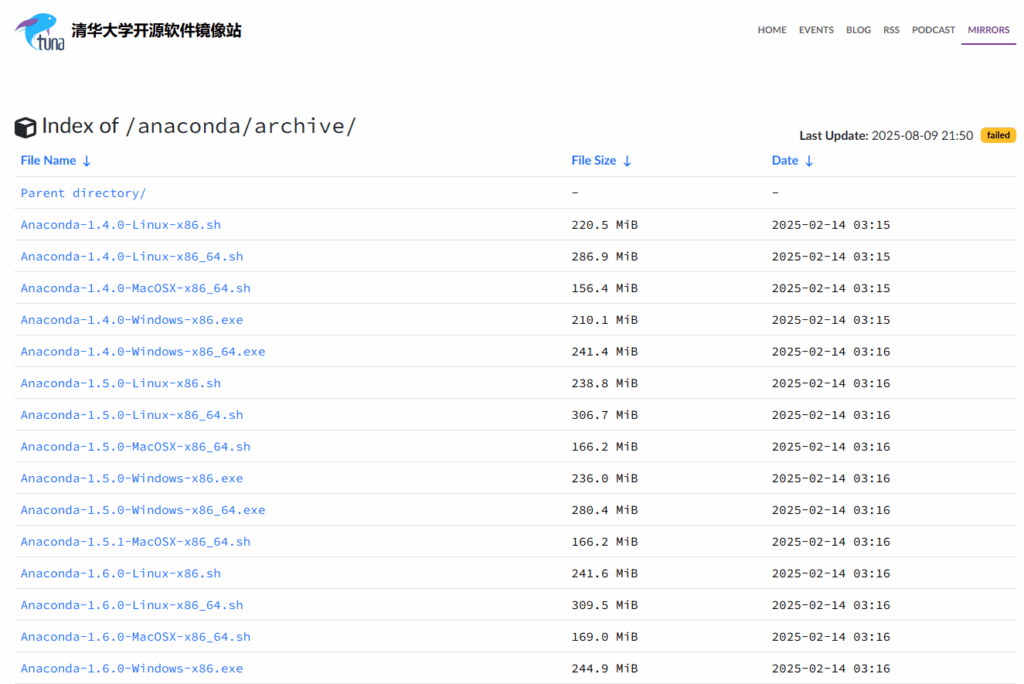Open the PODCAST page link
Viewport: 1024px width, 684px height.
(x=933, y=30)
